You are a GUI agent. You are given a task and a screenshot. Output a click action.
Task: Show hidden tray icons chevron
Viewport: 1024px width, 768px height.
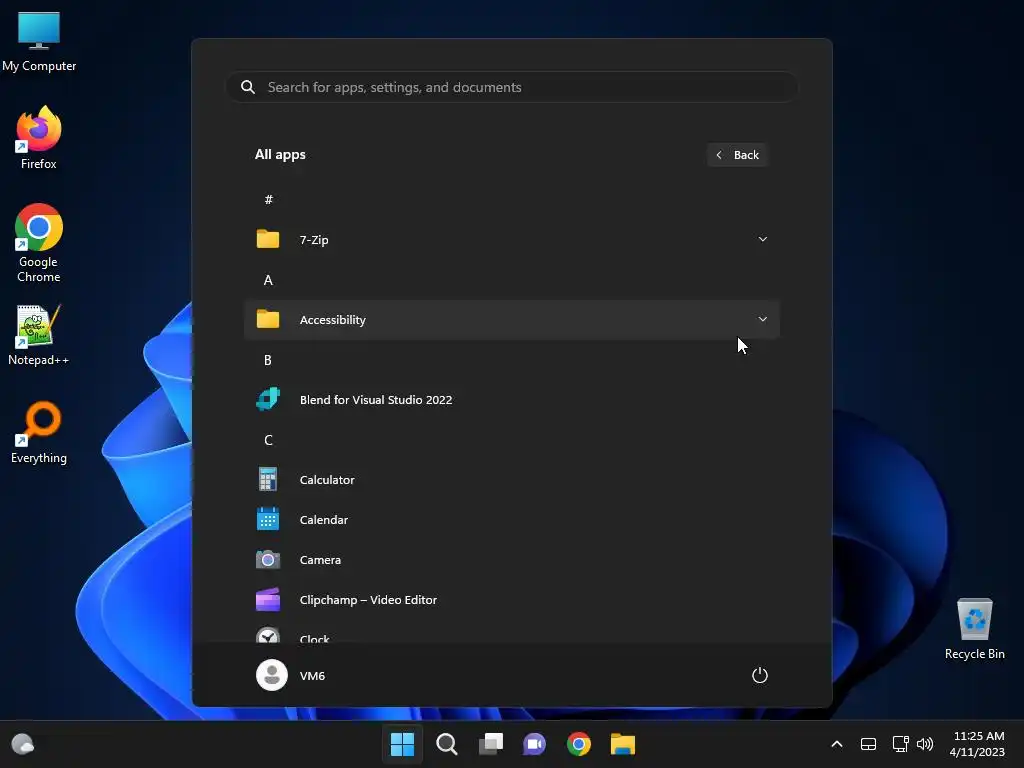point(837,744)
